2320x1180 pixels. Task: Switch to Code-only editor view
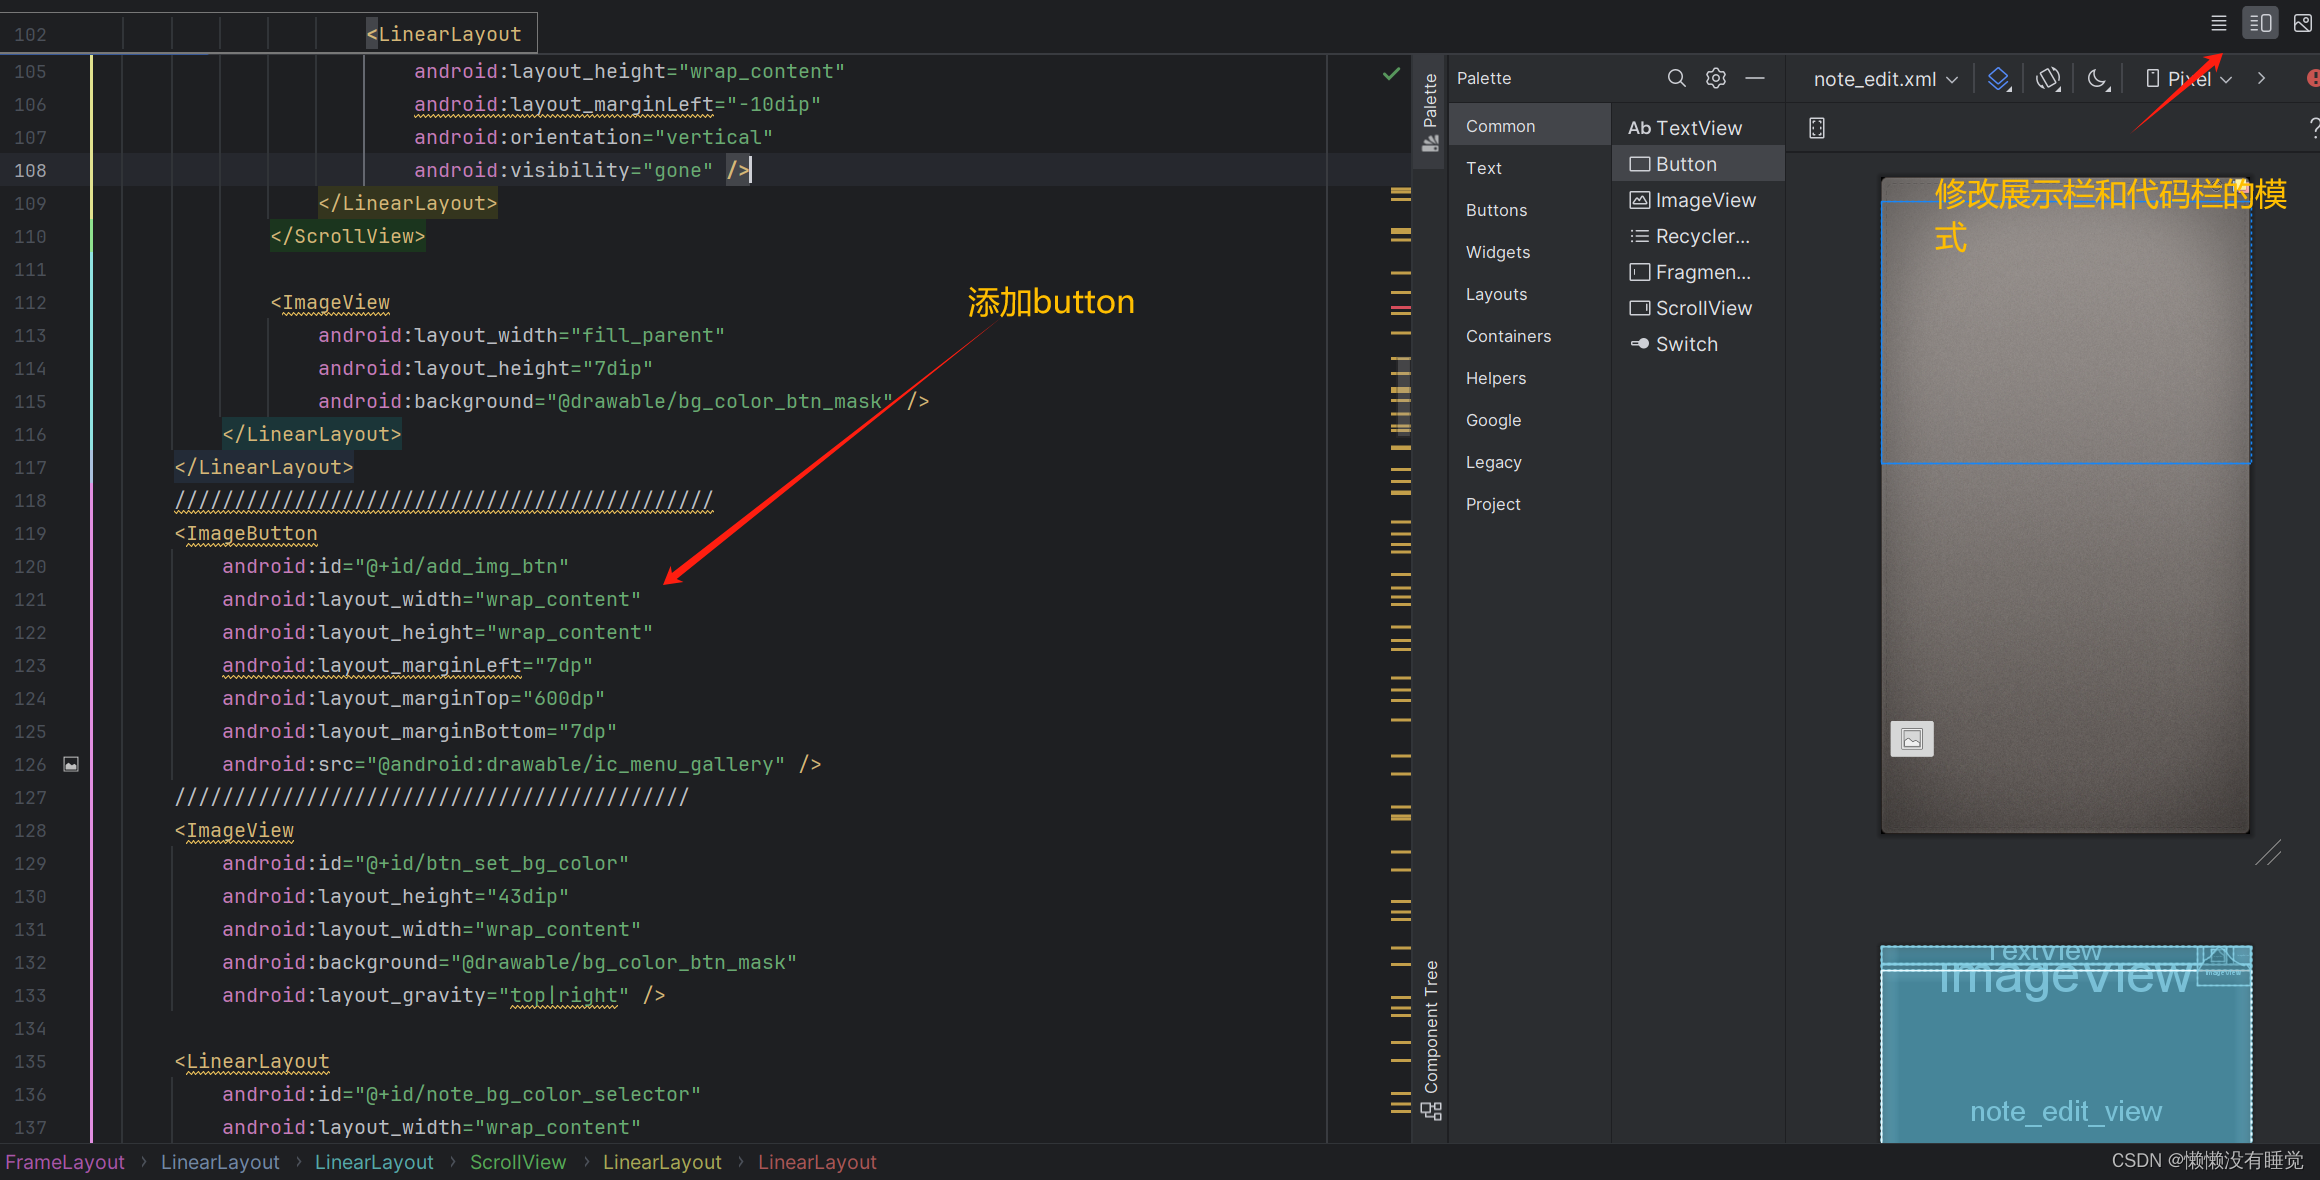pos(2218,23)
